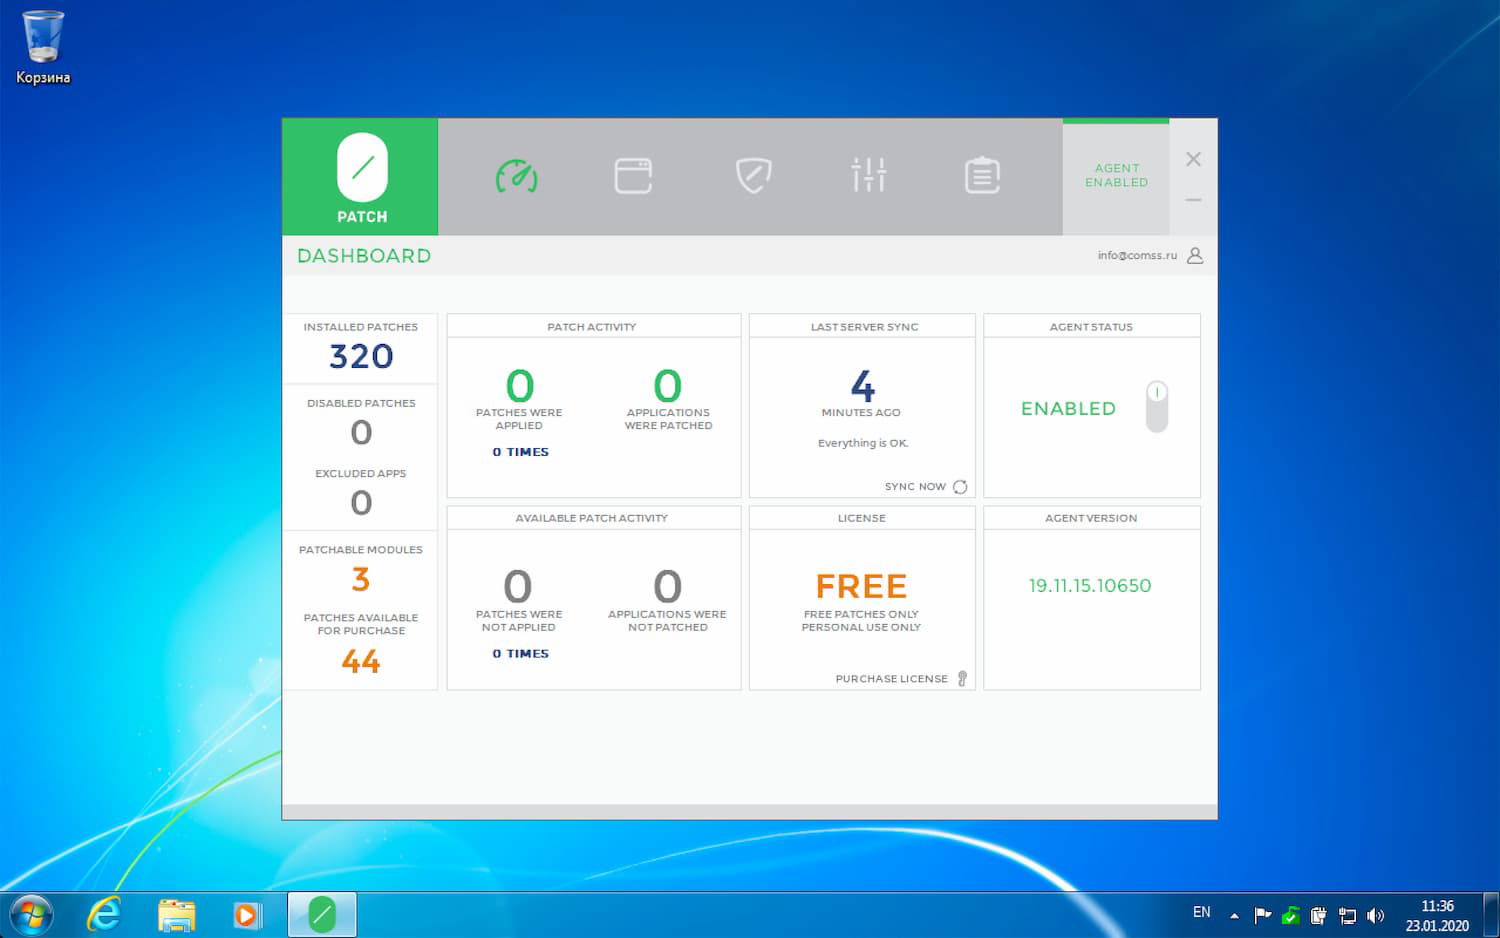
Task: Open the Protection shield section
Action: point(754,175)
